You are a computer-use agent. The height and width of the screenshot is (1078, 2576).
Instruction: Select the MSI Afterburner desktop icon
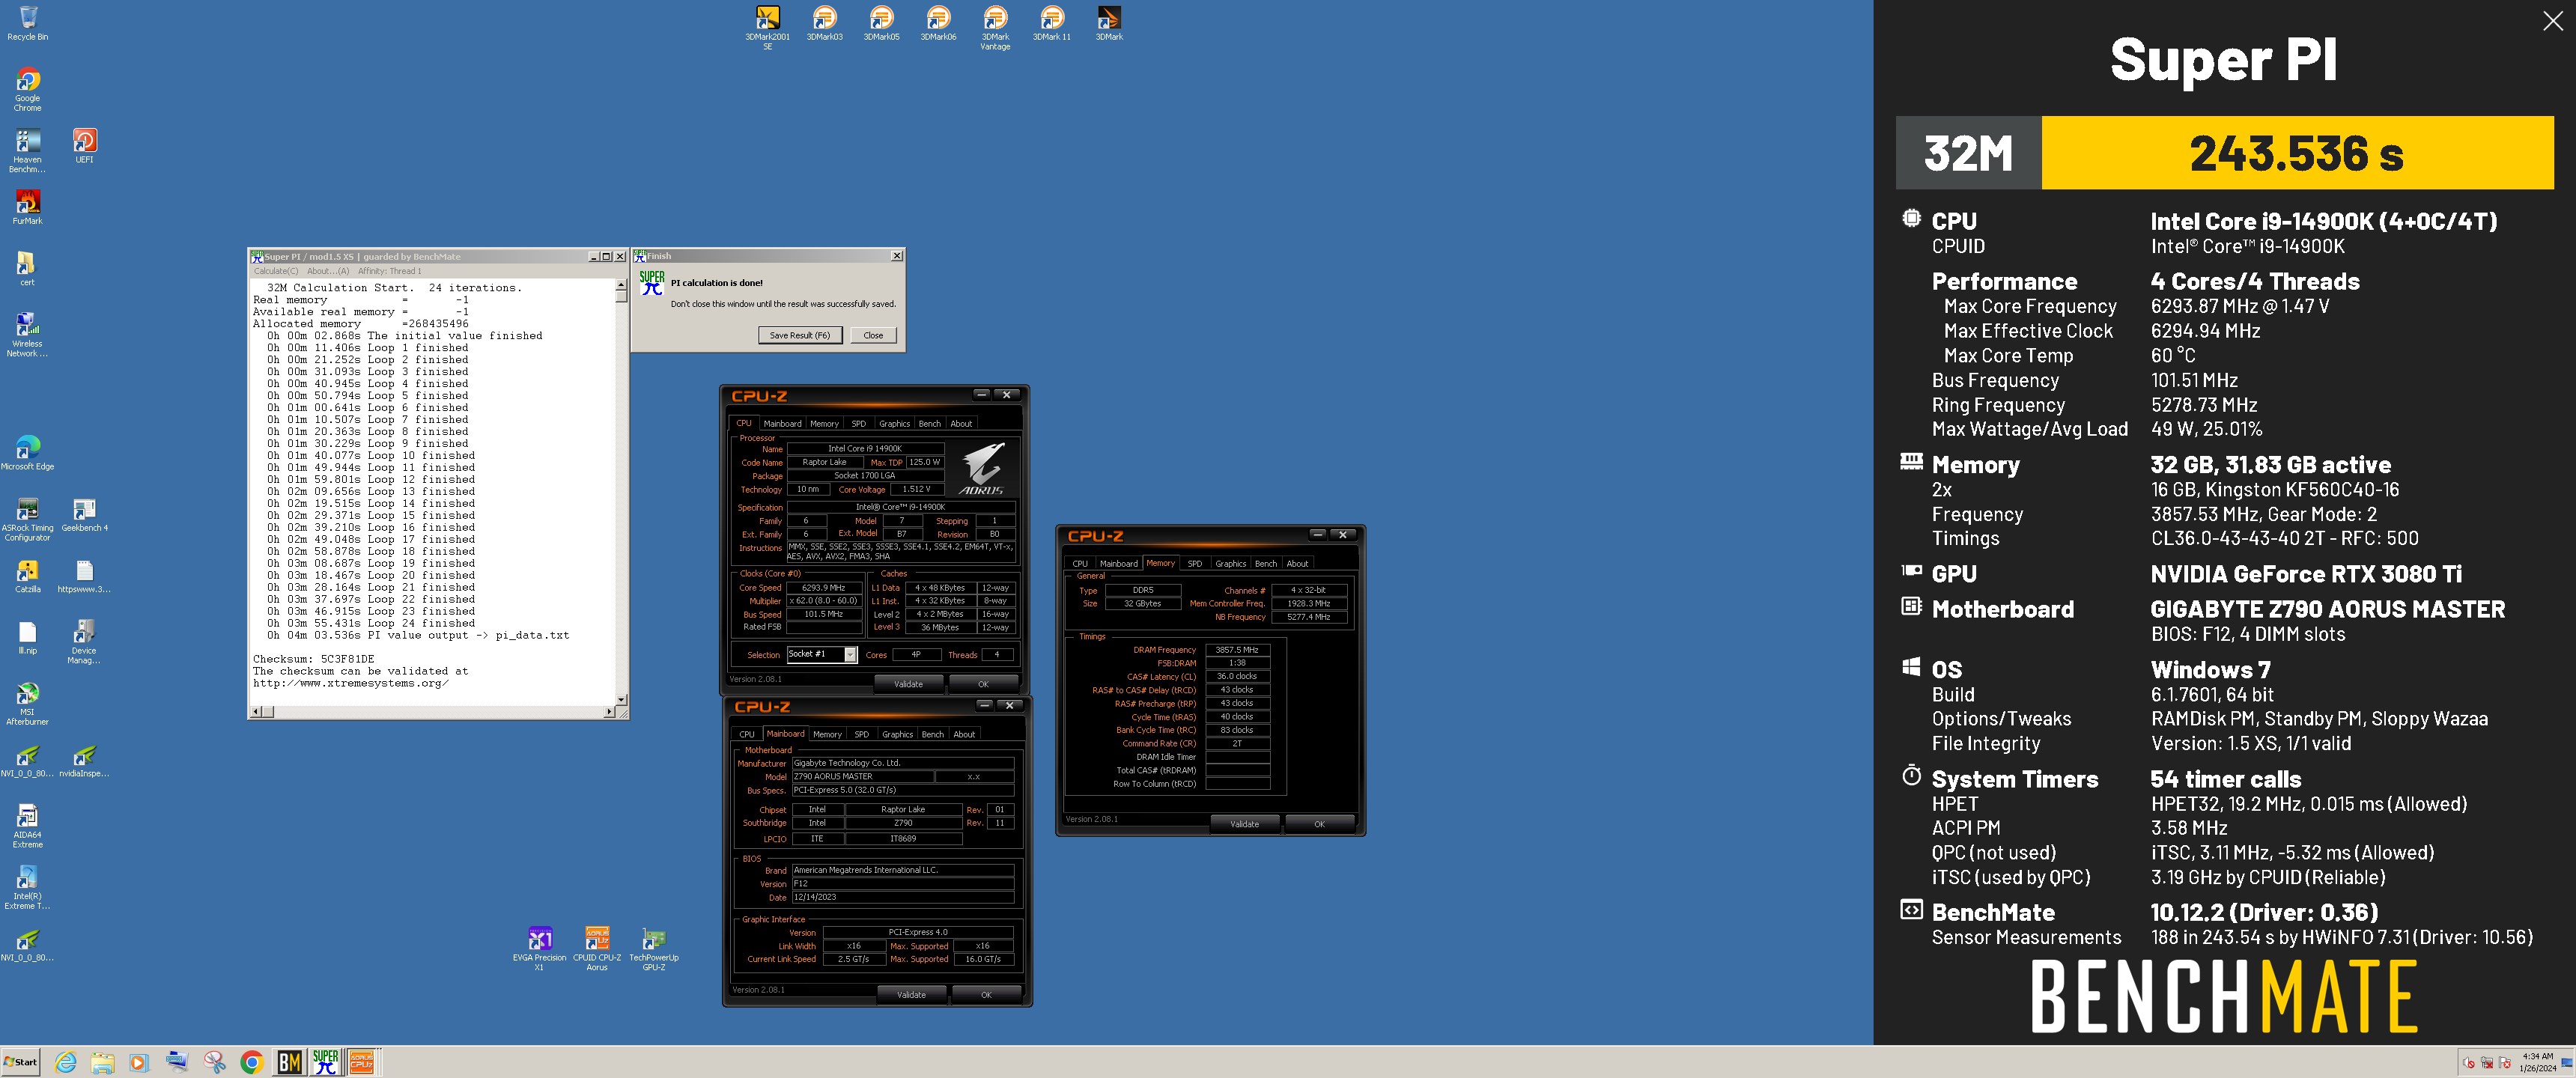(28, 703)
